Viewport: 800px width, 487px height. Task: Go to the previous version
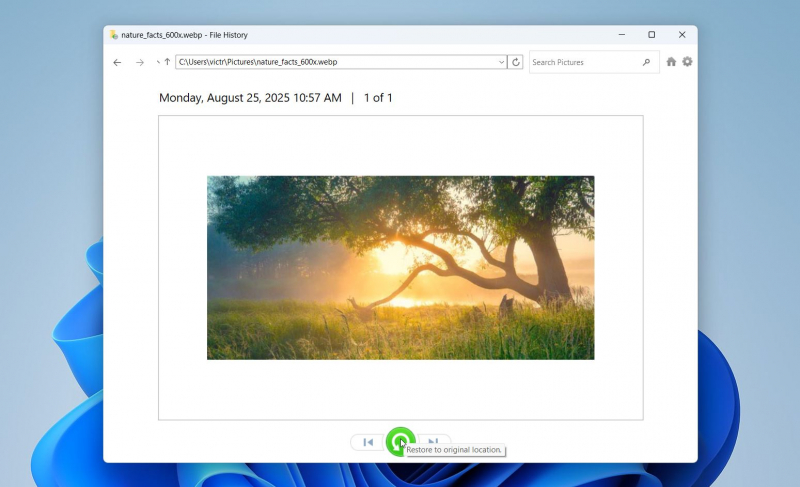pyautogui.click(x=368, y=442)
